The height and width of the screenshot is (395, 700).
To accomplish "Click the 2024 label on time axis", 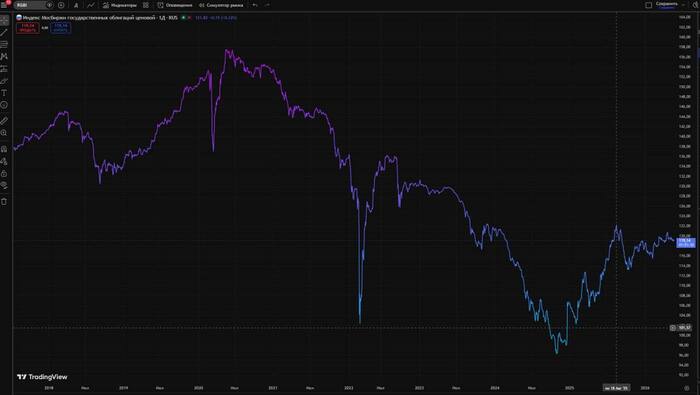I will coord(495,388).
